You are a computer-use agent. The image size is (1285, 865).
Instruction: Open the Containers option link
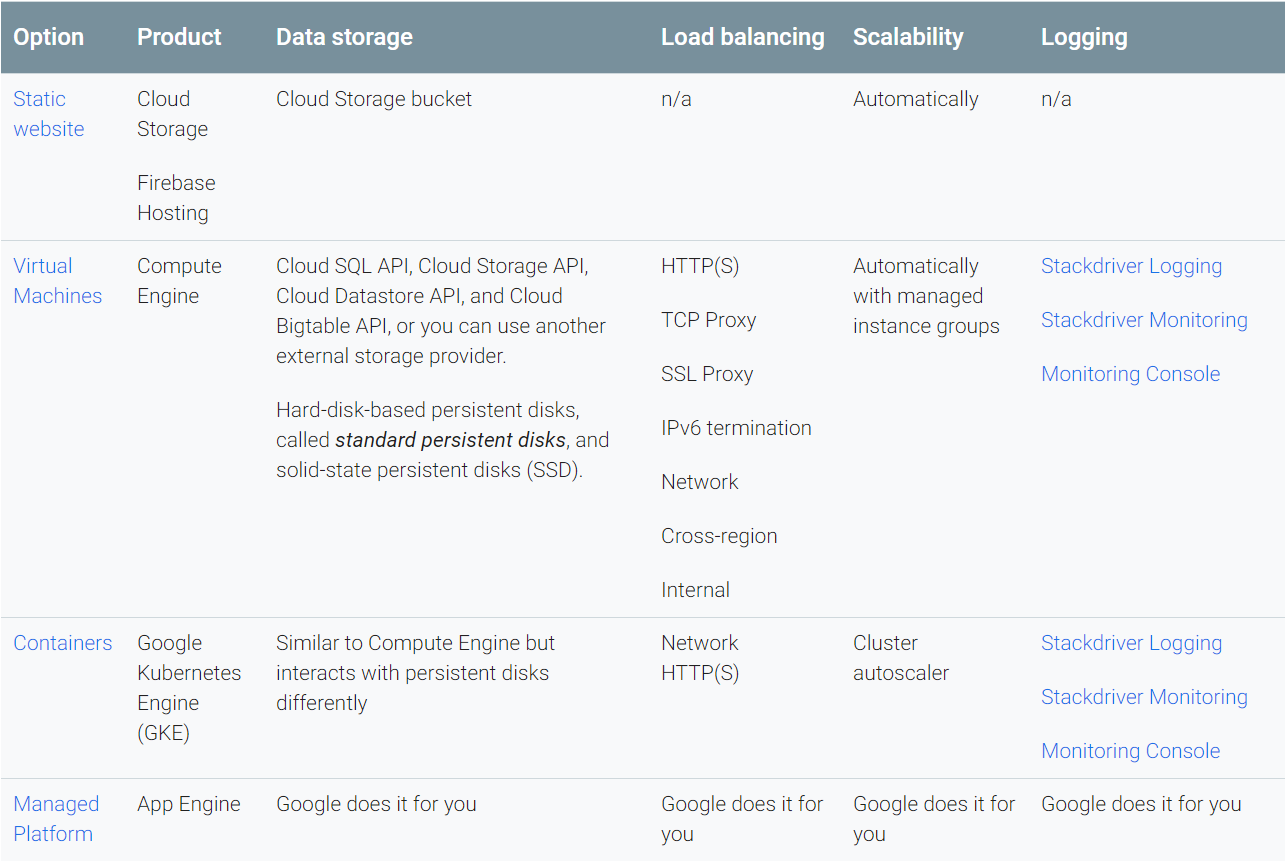pos(62,643)
